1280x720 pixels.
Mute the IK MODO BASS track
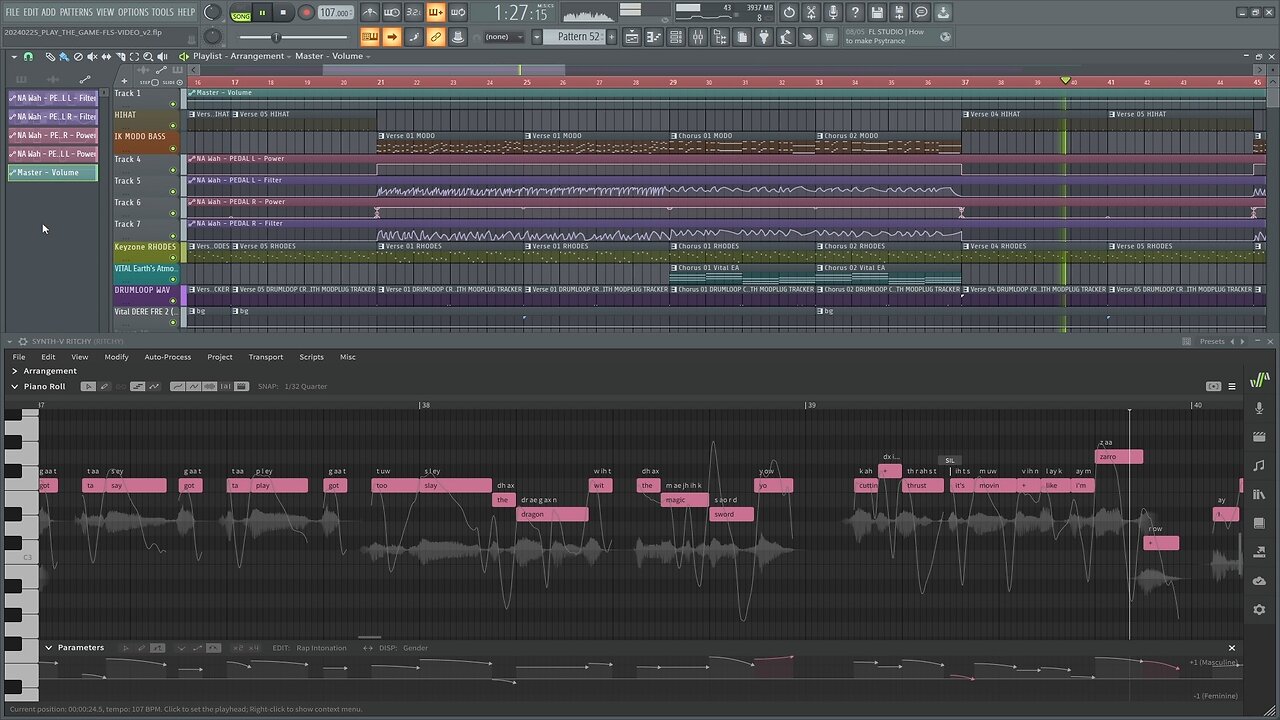pos(173,147)
